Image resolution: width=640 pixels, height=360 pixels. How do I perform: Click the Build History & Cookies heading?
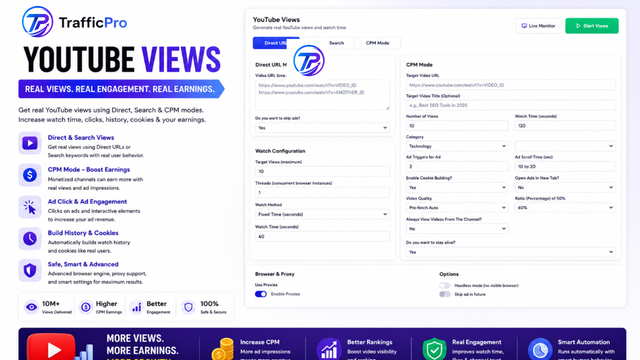(x=83, y=233)
